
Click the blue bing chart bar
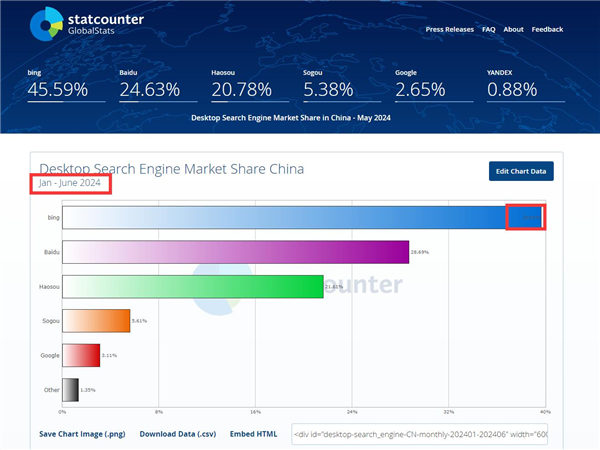[302, 218]
